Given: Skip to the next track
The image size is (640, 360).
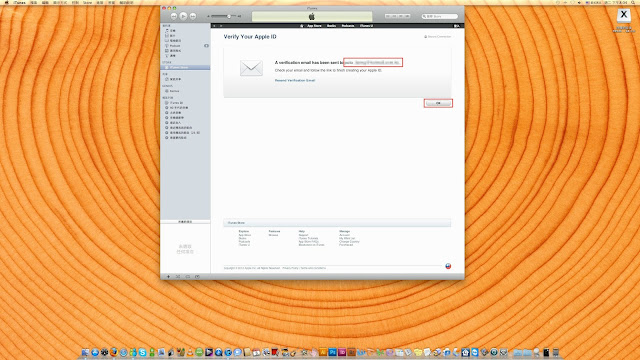Looking at the screenshot, I should 193,16.
